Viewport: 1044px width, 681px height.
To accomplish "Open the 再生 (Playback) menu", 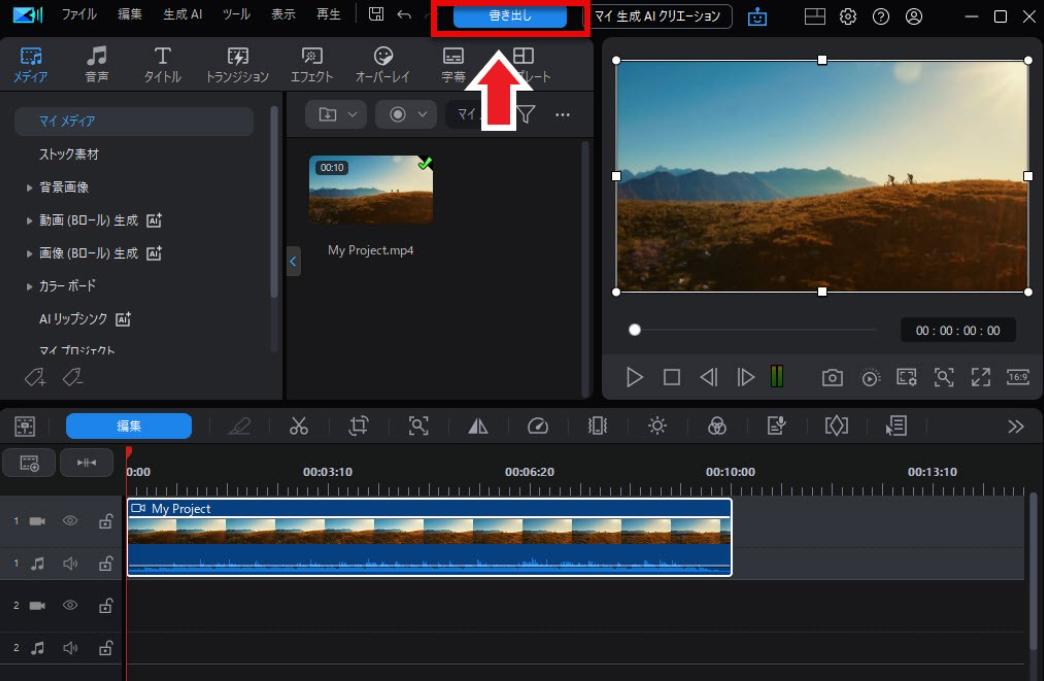I will click(328, 15).
